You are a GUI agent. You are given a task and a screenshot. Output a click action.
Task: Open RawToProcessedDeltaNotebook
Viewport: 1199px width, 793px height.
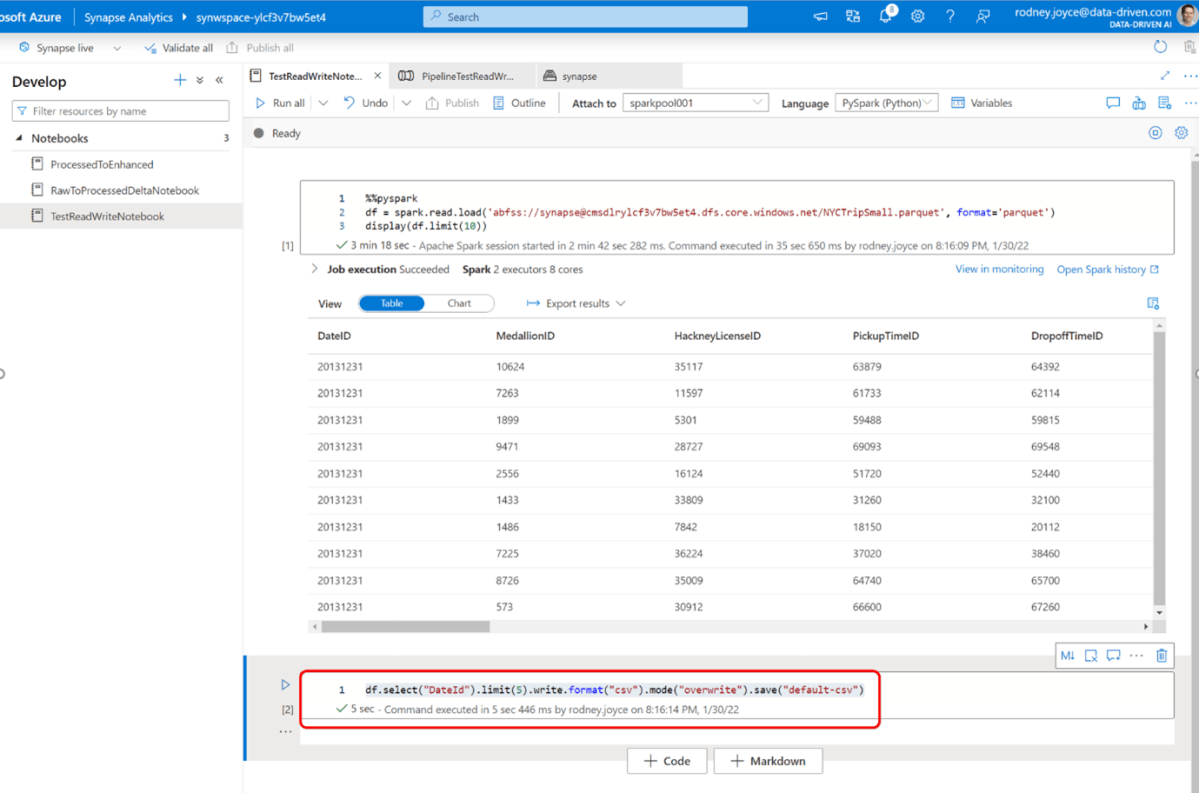pos(125,190)
